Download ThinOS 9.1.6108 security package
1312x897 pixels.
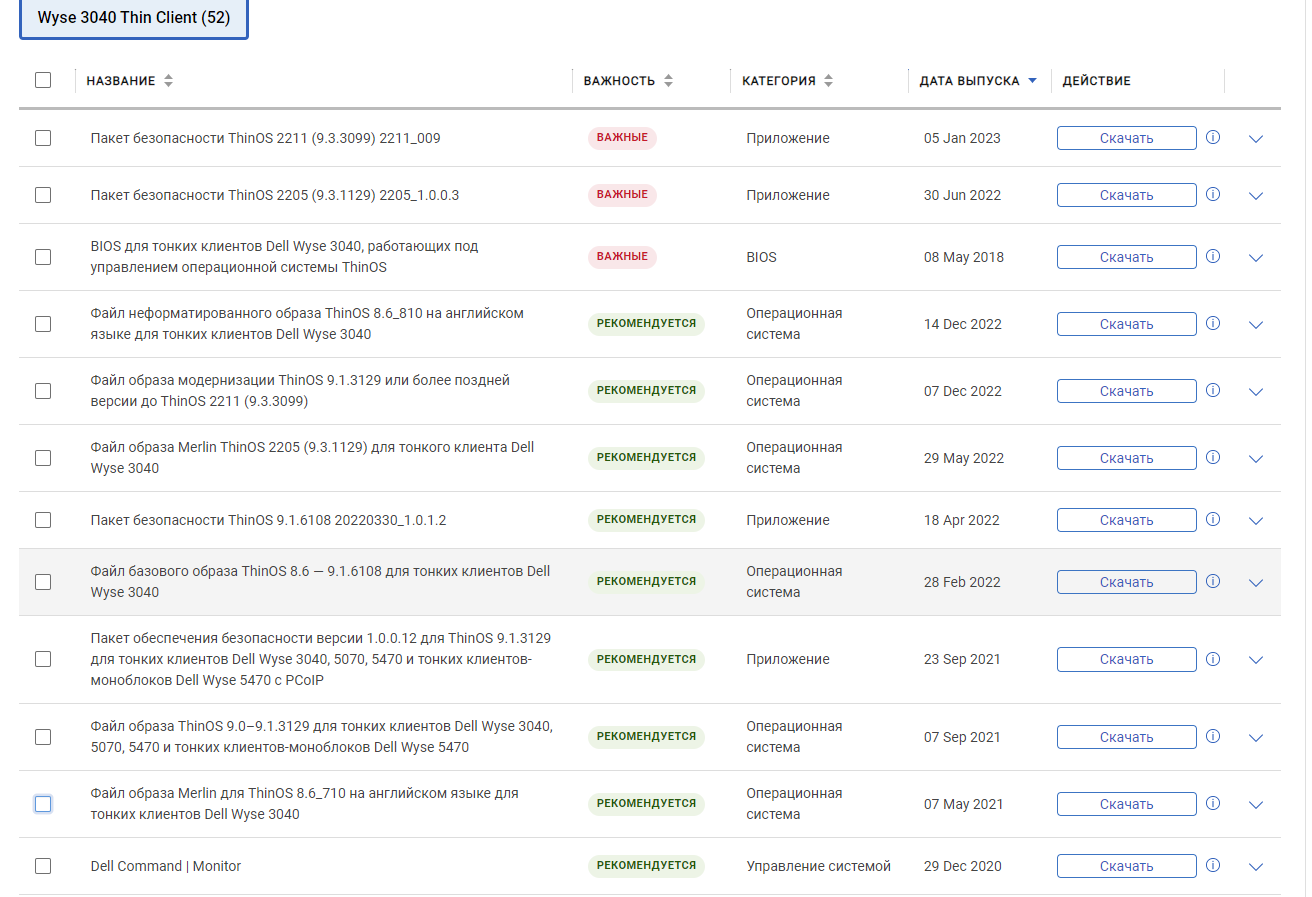(1127, 520)
